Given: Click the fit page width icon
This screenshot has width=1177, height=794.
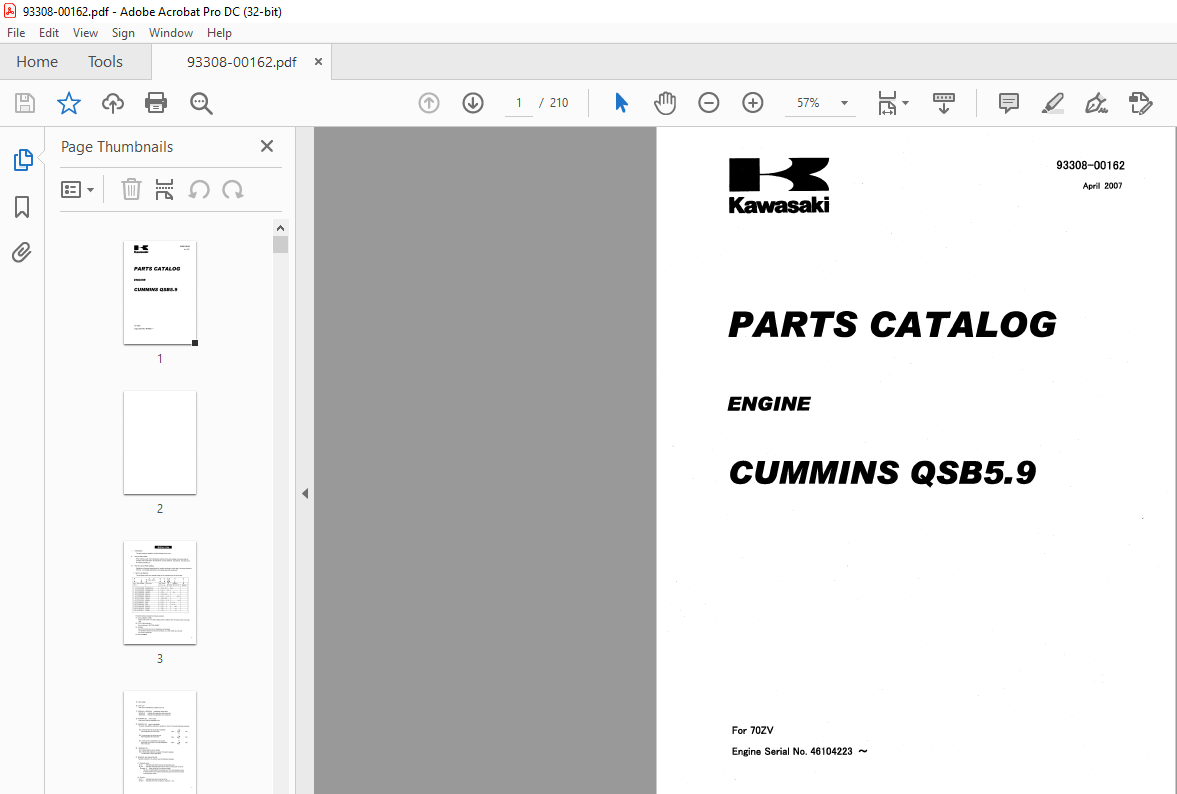Looking at the screenshot, I should pyautogui.click(x=887, y=103).
